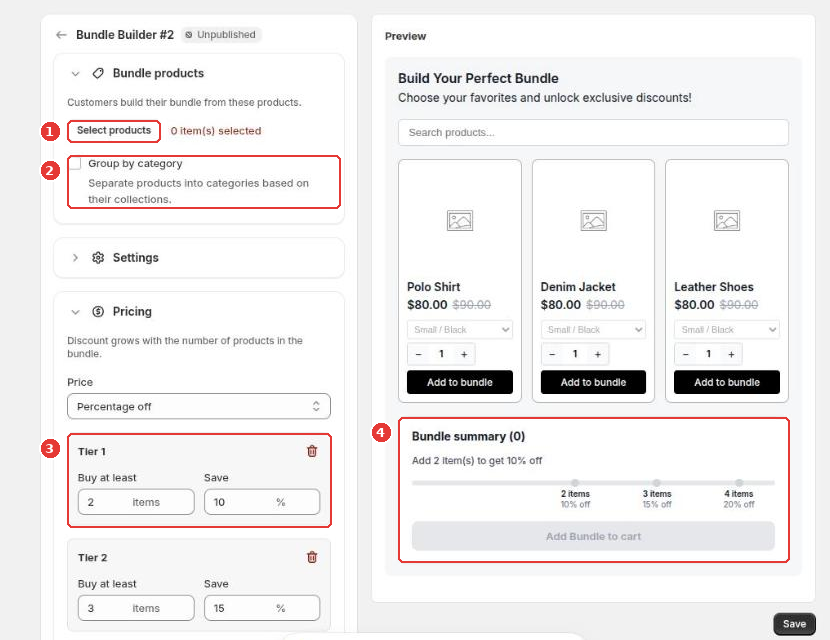830x640 pixels.
Task: Add Polo Shirt to bundle
Action: tap(459, 382)
